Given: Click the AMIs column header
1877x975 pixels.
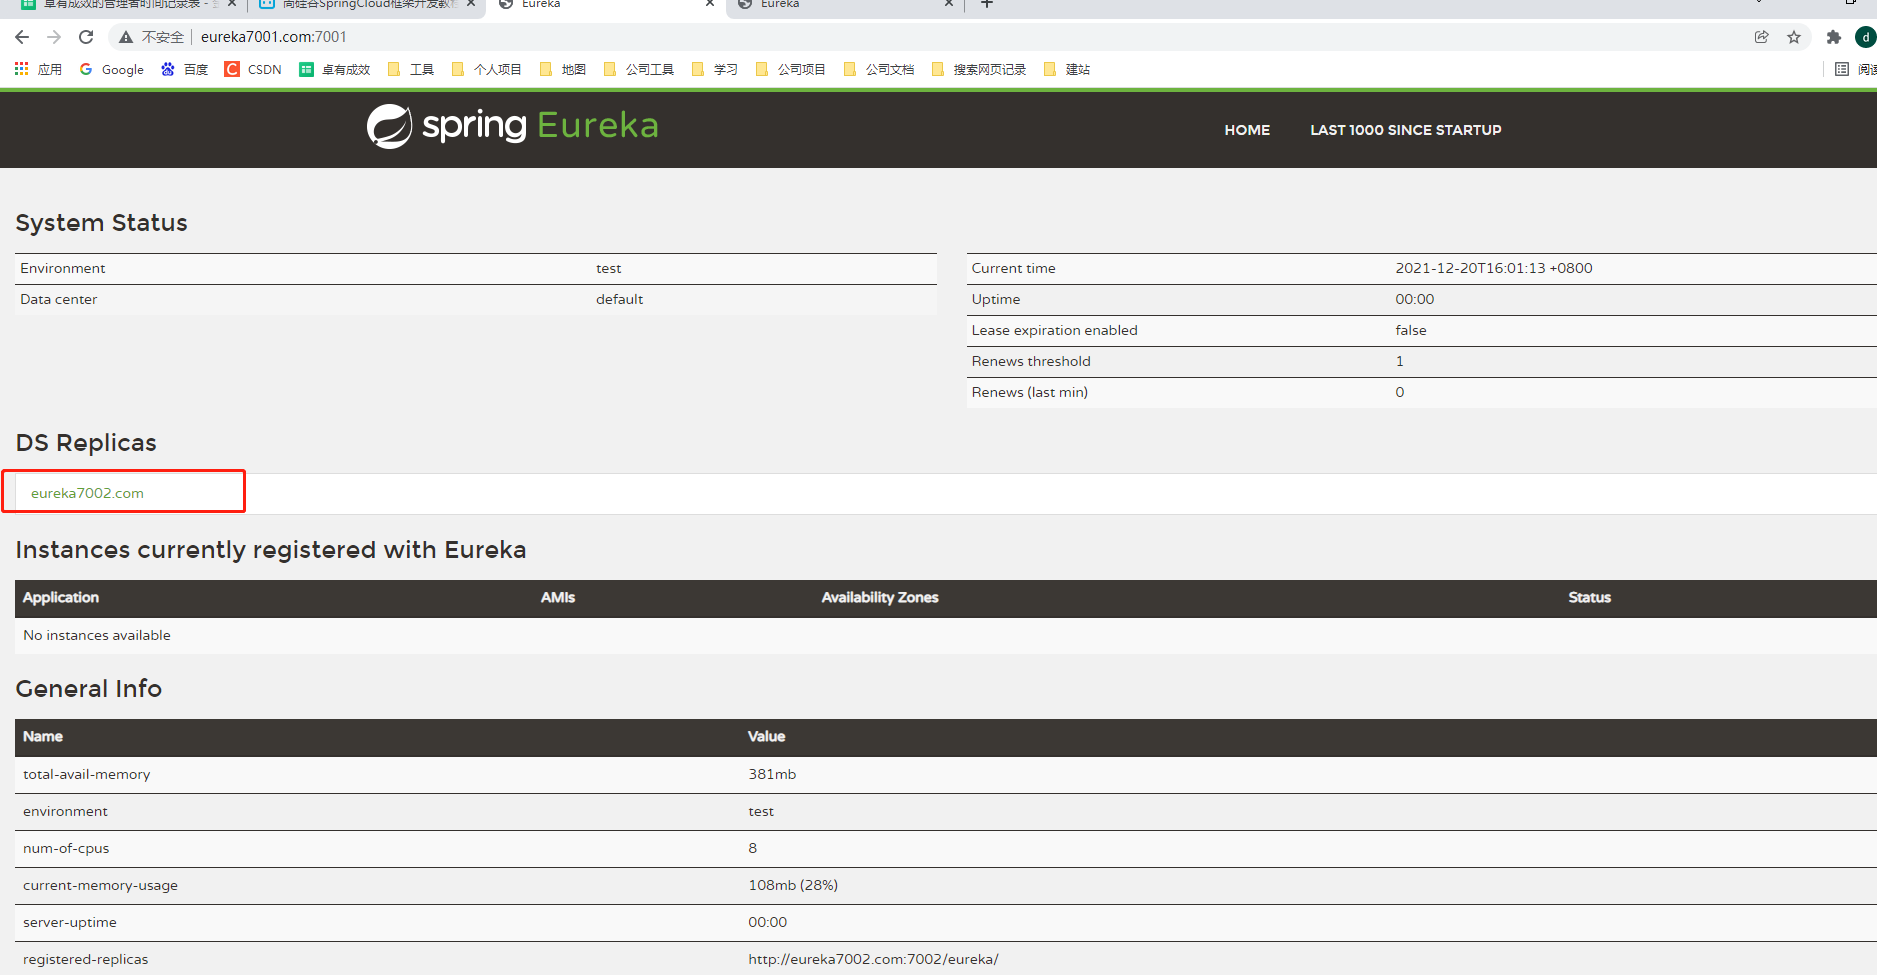Looking at the screenshot, I should (x=558, y=597).
